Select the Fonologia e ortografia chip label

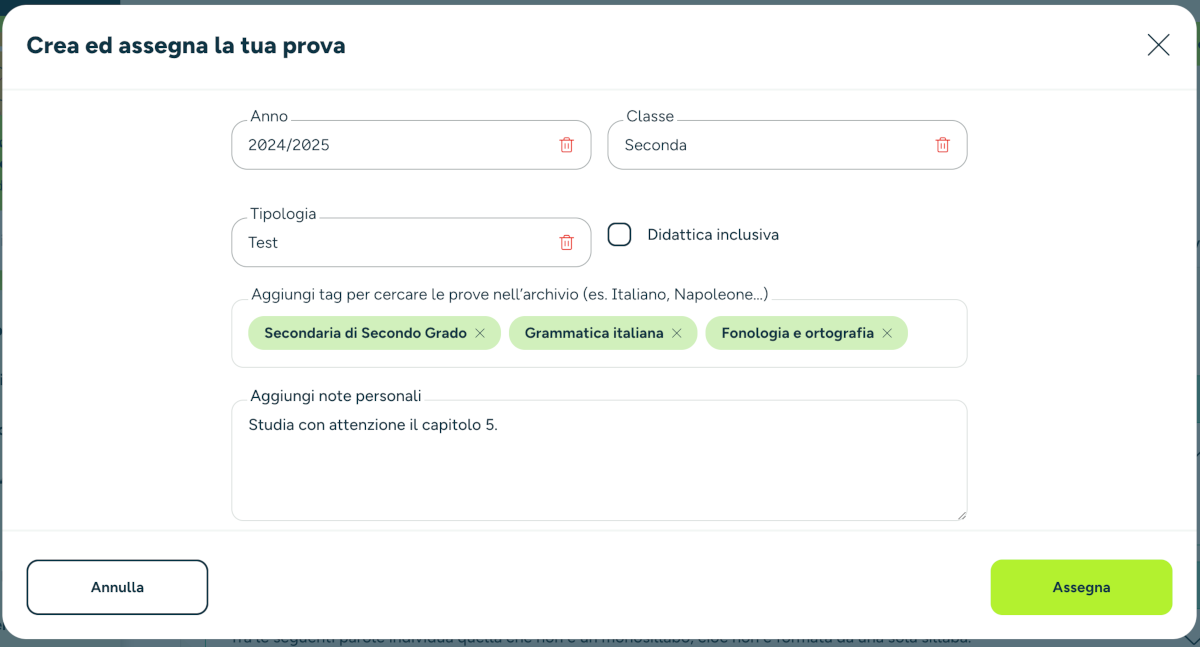tap(797, 333)
